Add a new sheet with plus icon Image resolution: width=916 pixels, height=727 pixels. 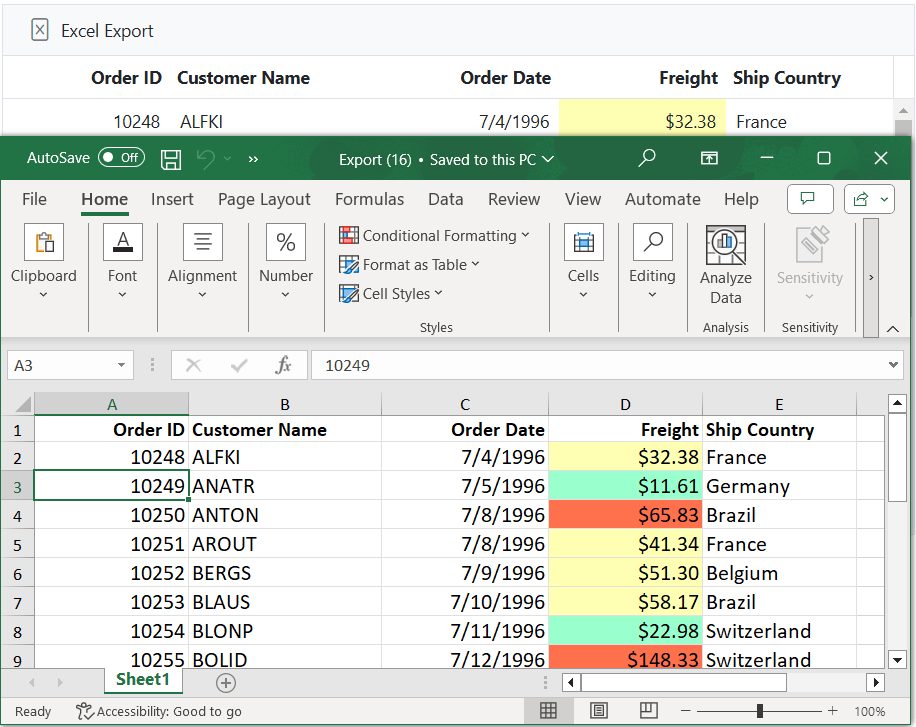point(226,683)
